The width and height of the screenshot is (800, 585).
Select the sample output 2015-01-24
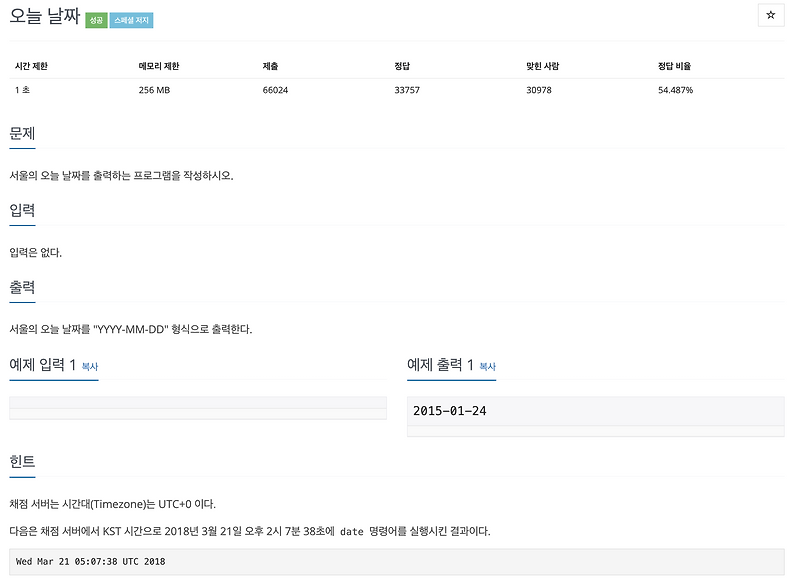click(x=446, y=410)
